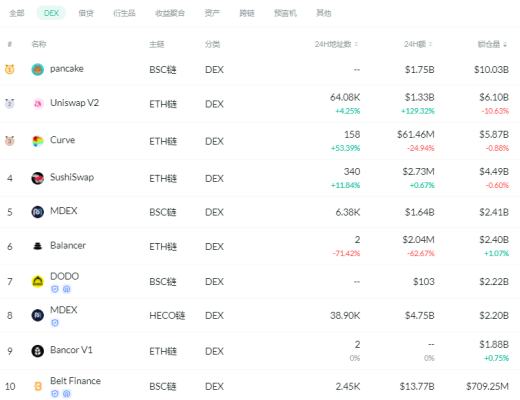
Task: Click Uniswap V2's 64.08K address count
Action: point(345,97)
